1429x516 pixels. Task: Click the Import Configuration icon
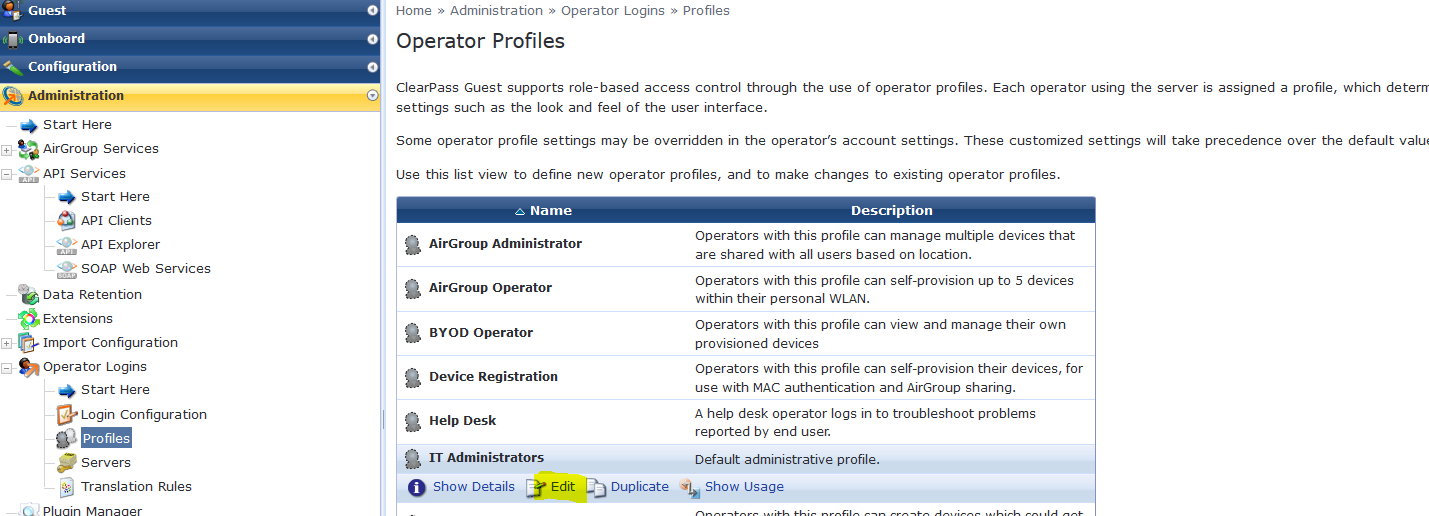click(x=28, y=343)
